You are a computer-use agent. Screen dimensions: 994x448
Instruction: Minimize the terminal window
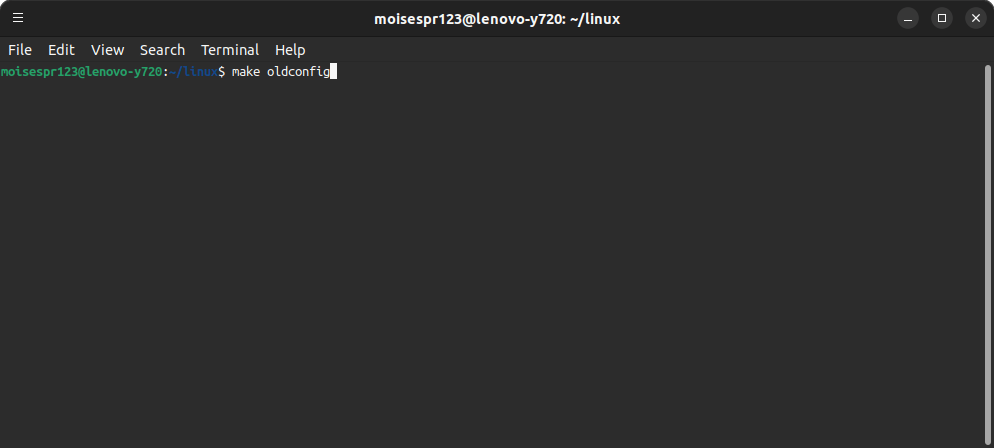908,18
